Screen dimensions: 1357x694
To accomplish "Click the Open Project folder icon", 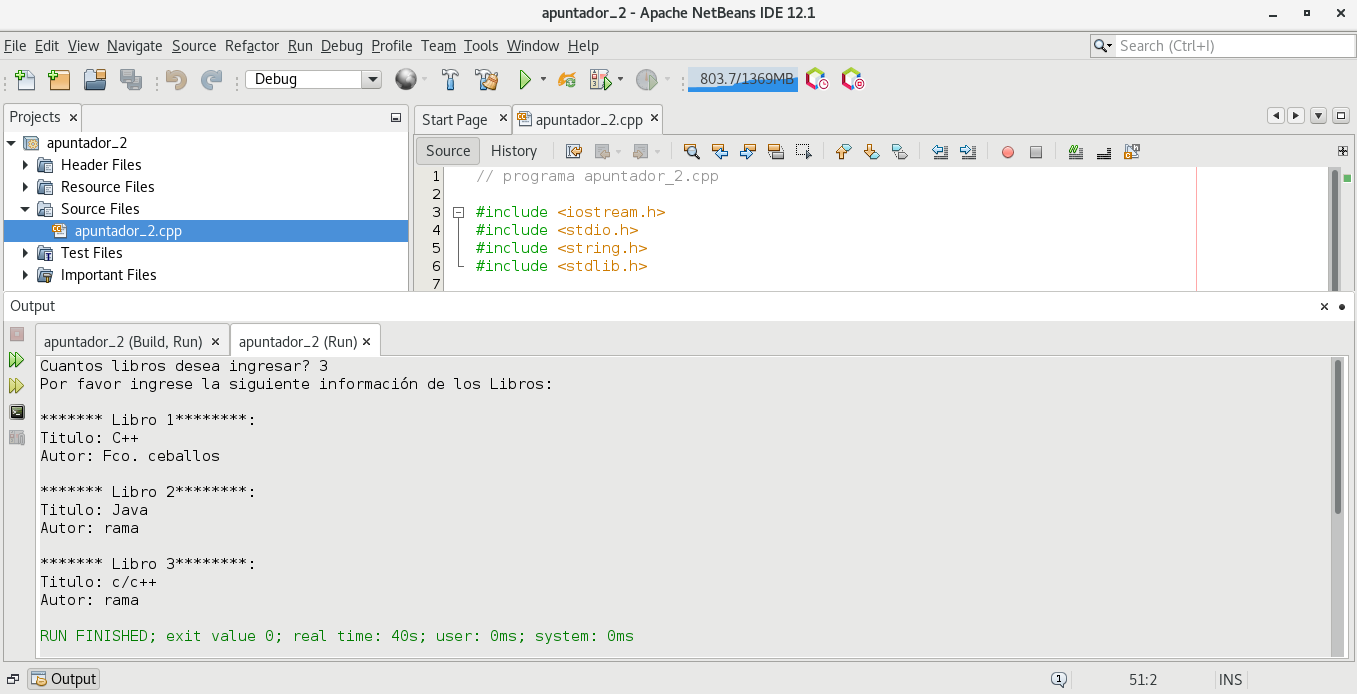I will (x=95, y=80).
